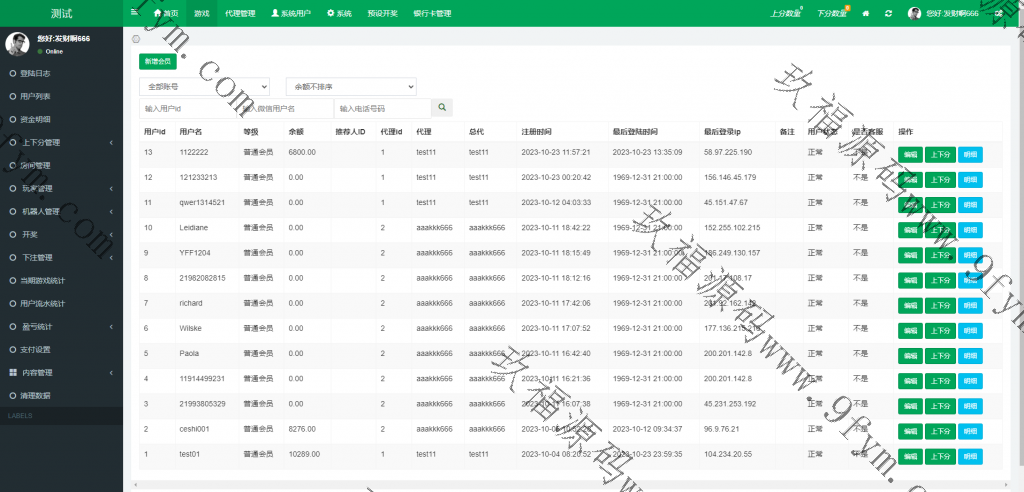Image resolution: width=1024 pixels, height=492 pixels.
Task: Click 明细 button for user test01
Action: coord(970,454)
